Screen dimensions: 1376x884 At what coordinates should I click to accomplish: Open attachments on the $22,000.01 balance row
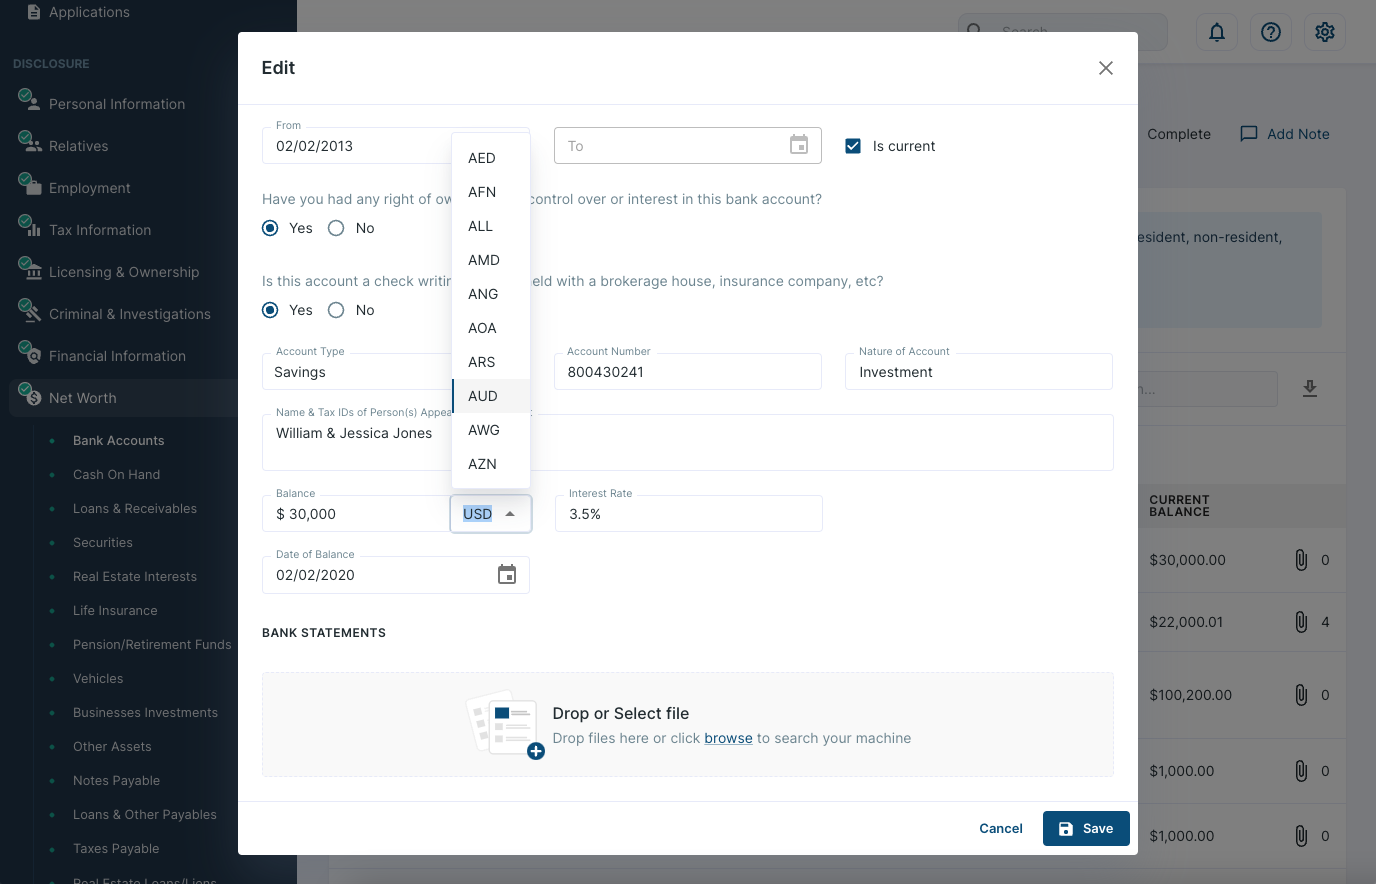pyautogui.click(x=1301, y=621)
